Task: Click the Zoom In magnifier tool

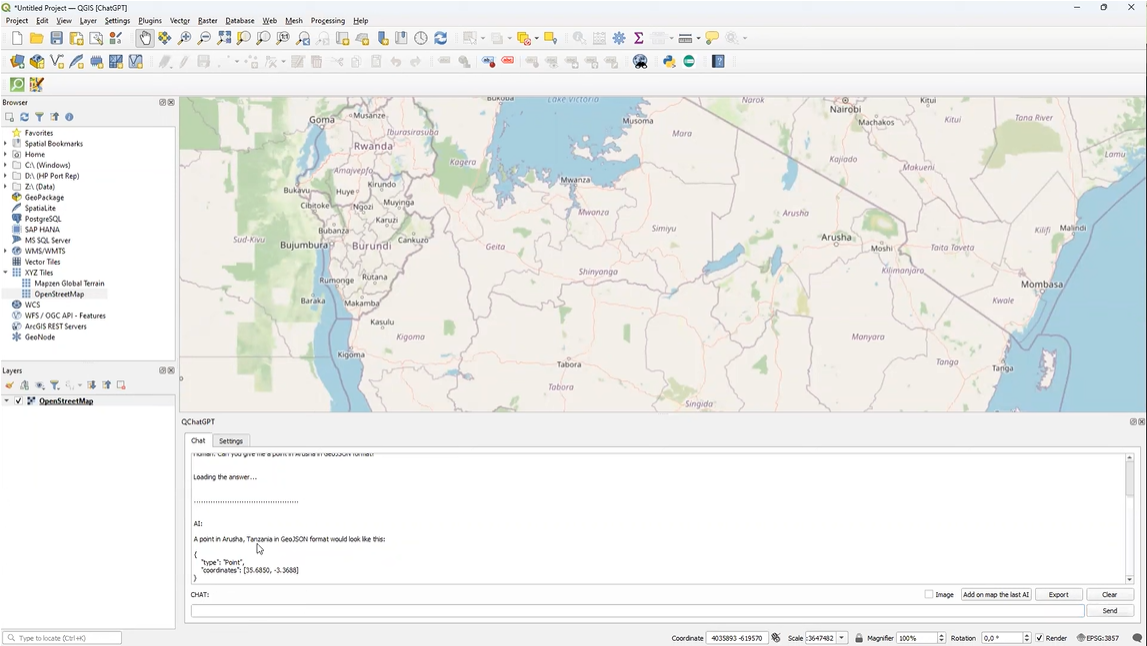Action: tap(184, 38)
